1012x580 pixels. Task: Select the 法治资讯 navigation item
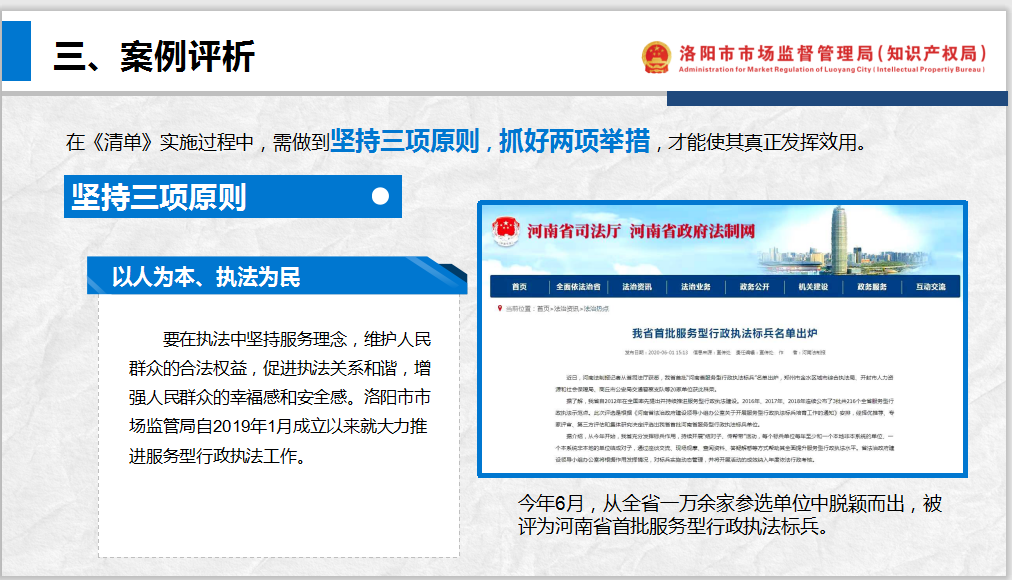click(x=636, y=287)
